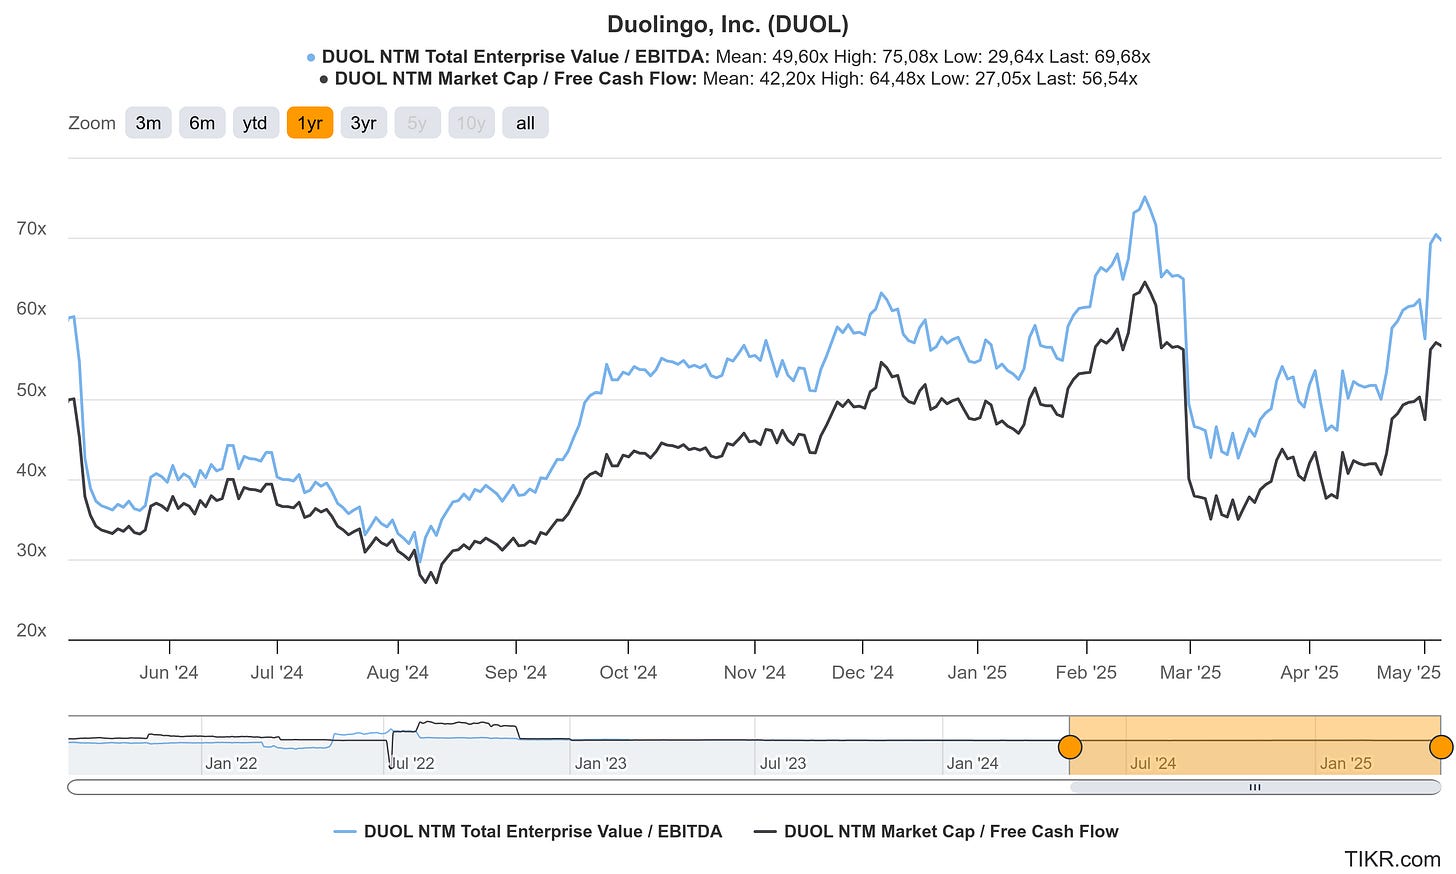
Task: Click the disabled 10y zoom button
Action: (x=471, y=123)
